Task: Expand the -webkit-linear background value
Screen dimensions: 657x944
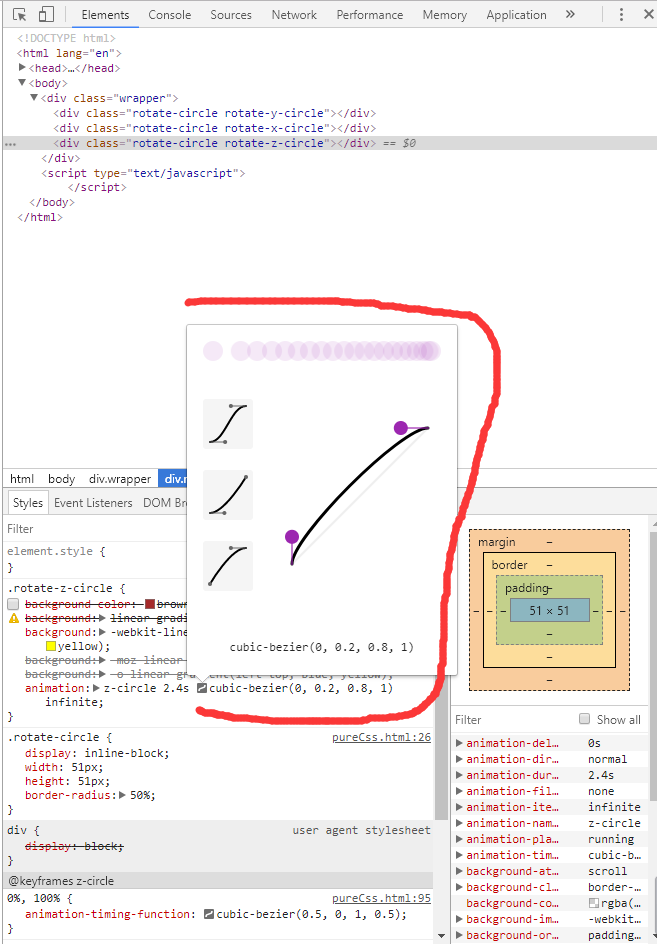Action: pos(102,632)
